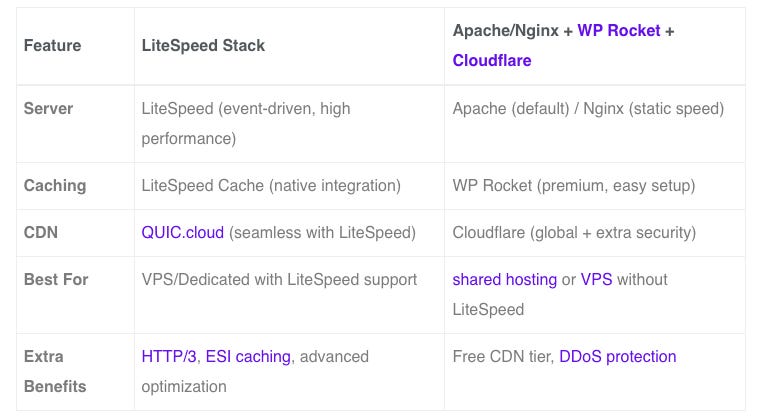Follow the DDoS protection link

pyautogui.click(x=617, y=357)
